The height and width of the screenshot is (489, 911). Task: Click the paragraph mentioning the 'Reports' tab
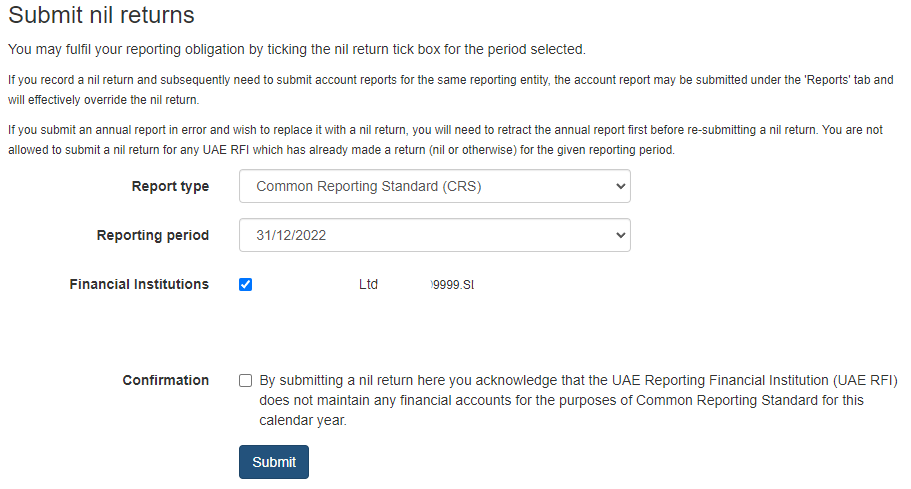click(x=451, y=89)
